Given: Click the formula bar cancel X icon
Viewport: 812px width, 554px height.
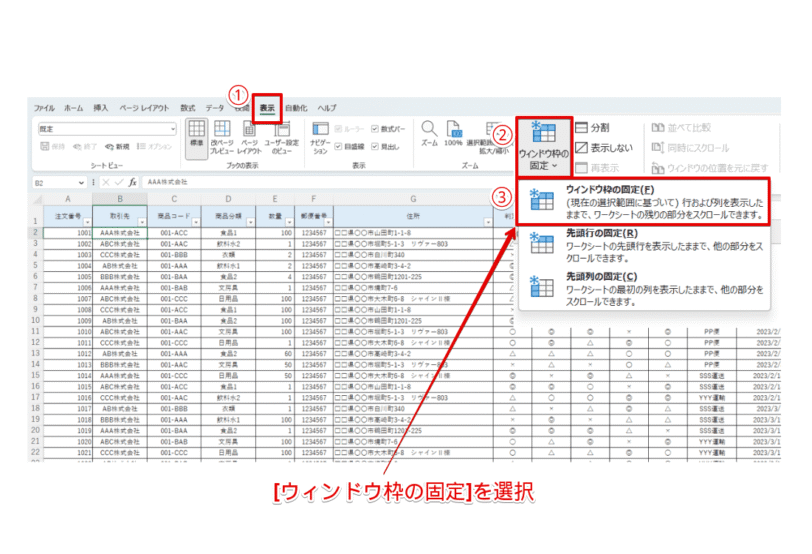Looking at the screenshot, I should tap(106, 182).
